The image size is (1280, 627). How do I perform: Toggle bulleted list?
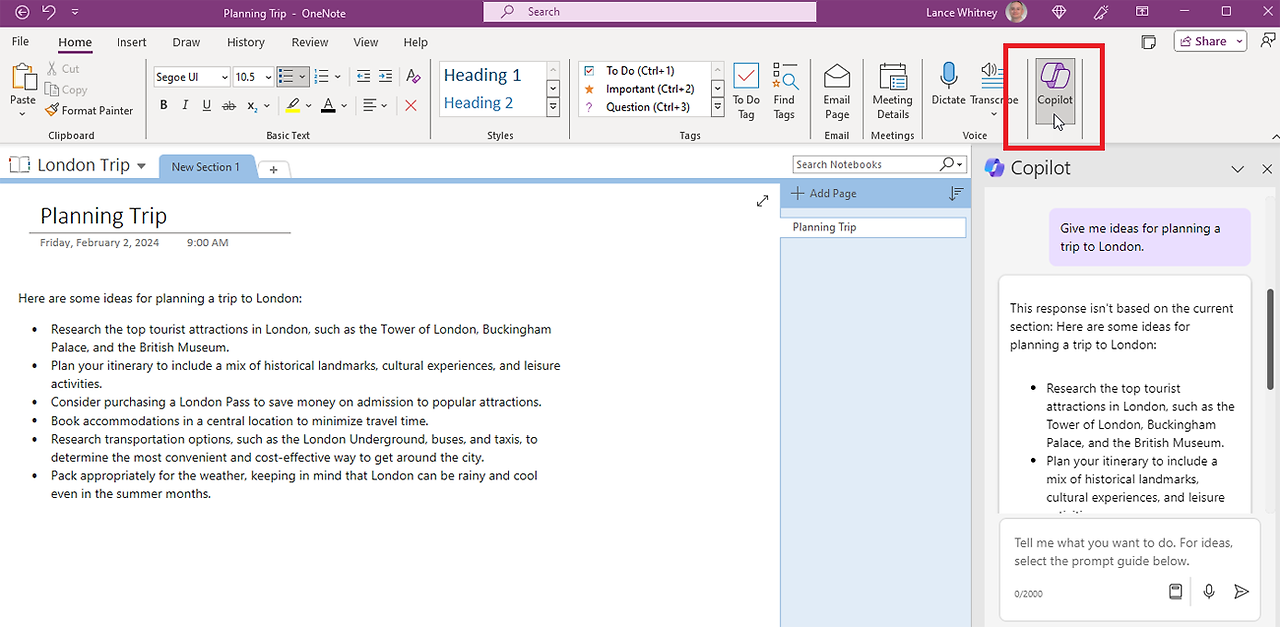(x=286, y=76)
